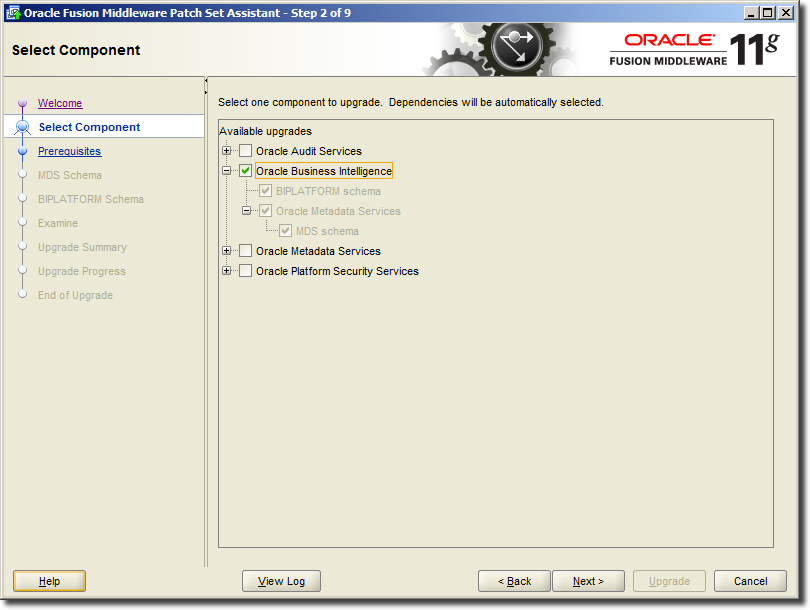Select the Select Component step in navigation
This screenshot has width=810, height=610.
coord(89,127)
